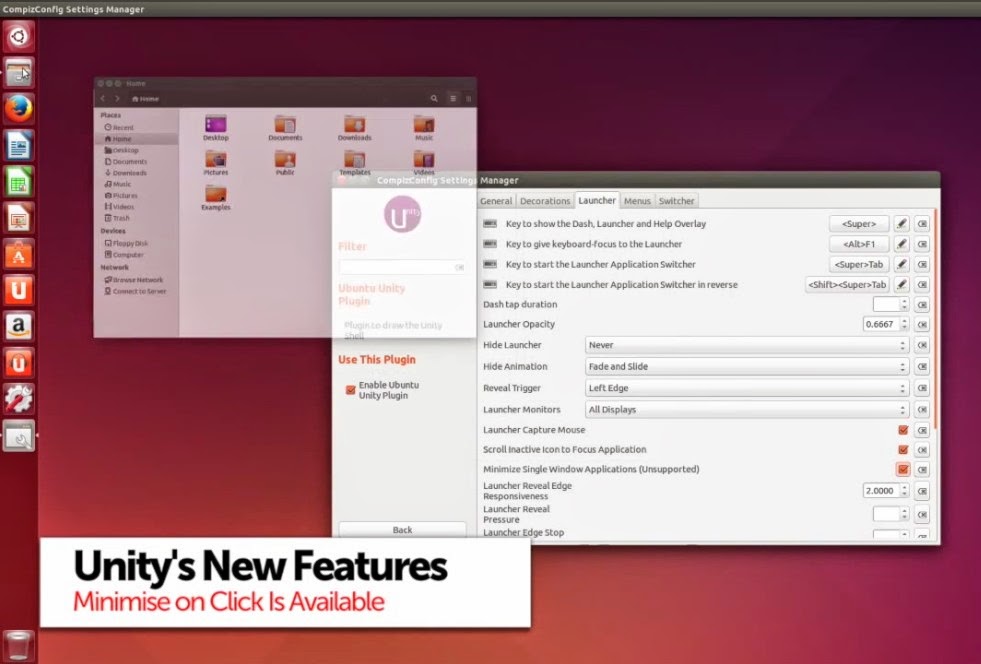This screenshot has height=664, width=981.
Task: Switch to the Decorations tab
Action: (x=545, y=200)
